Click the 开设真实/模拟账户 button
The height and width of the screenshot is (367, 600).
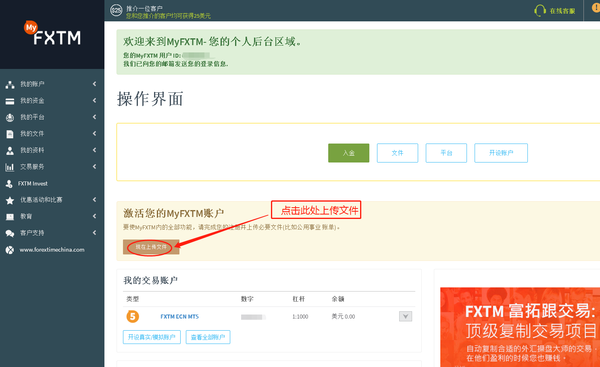tap(152, 337)
